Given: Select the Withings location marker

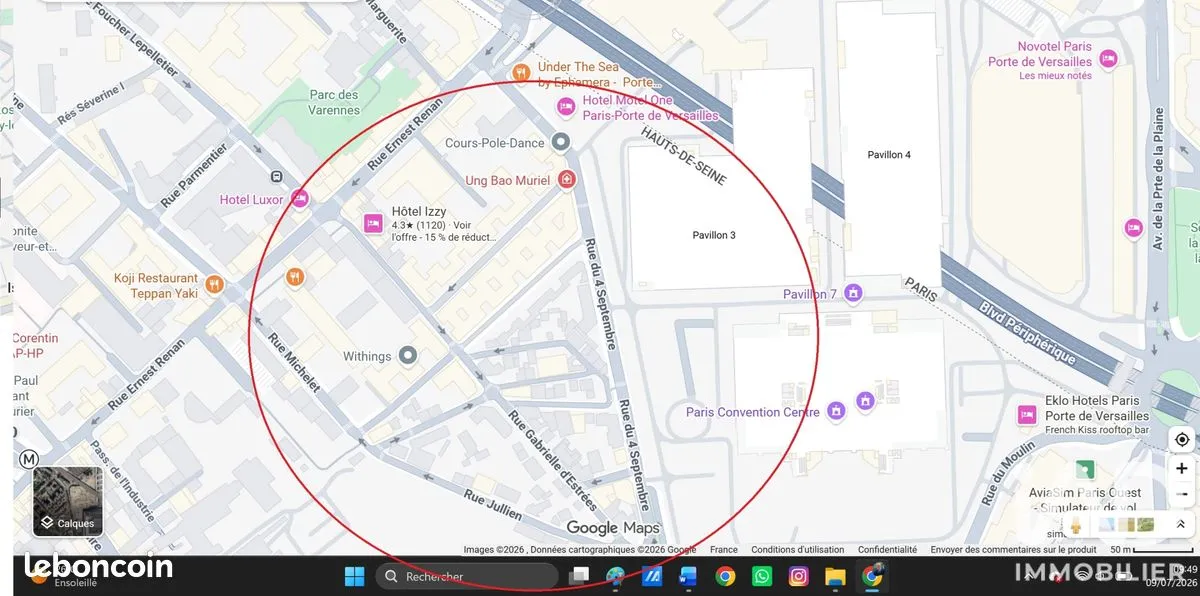Looking at the screenshot, I should (408, 355).
